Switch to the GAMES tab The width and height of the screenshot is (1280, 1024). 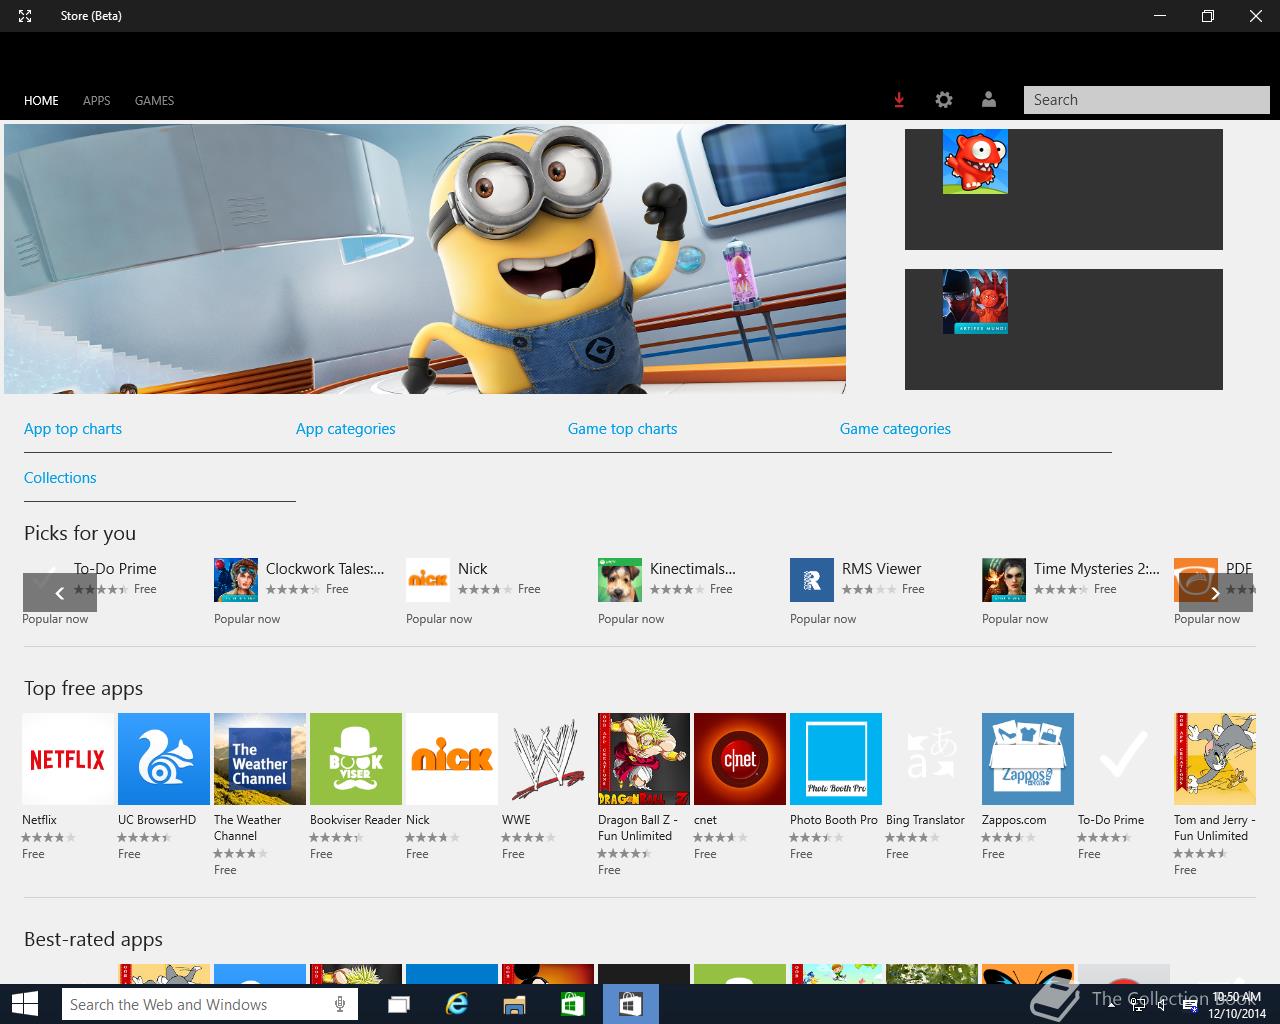155,101
